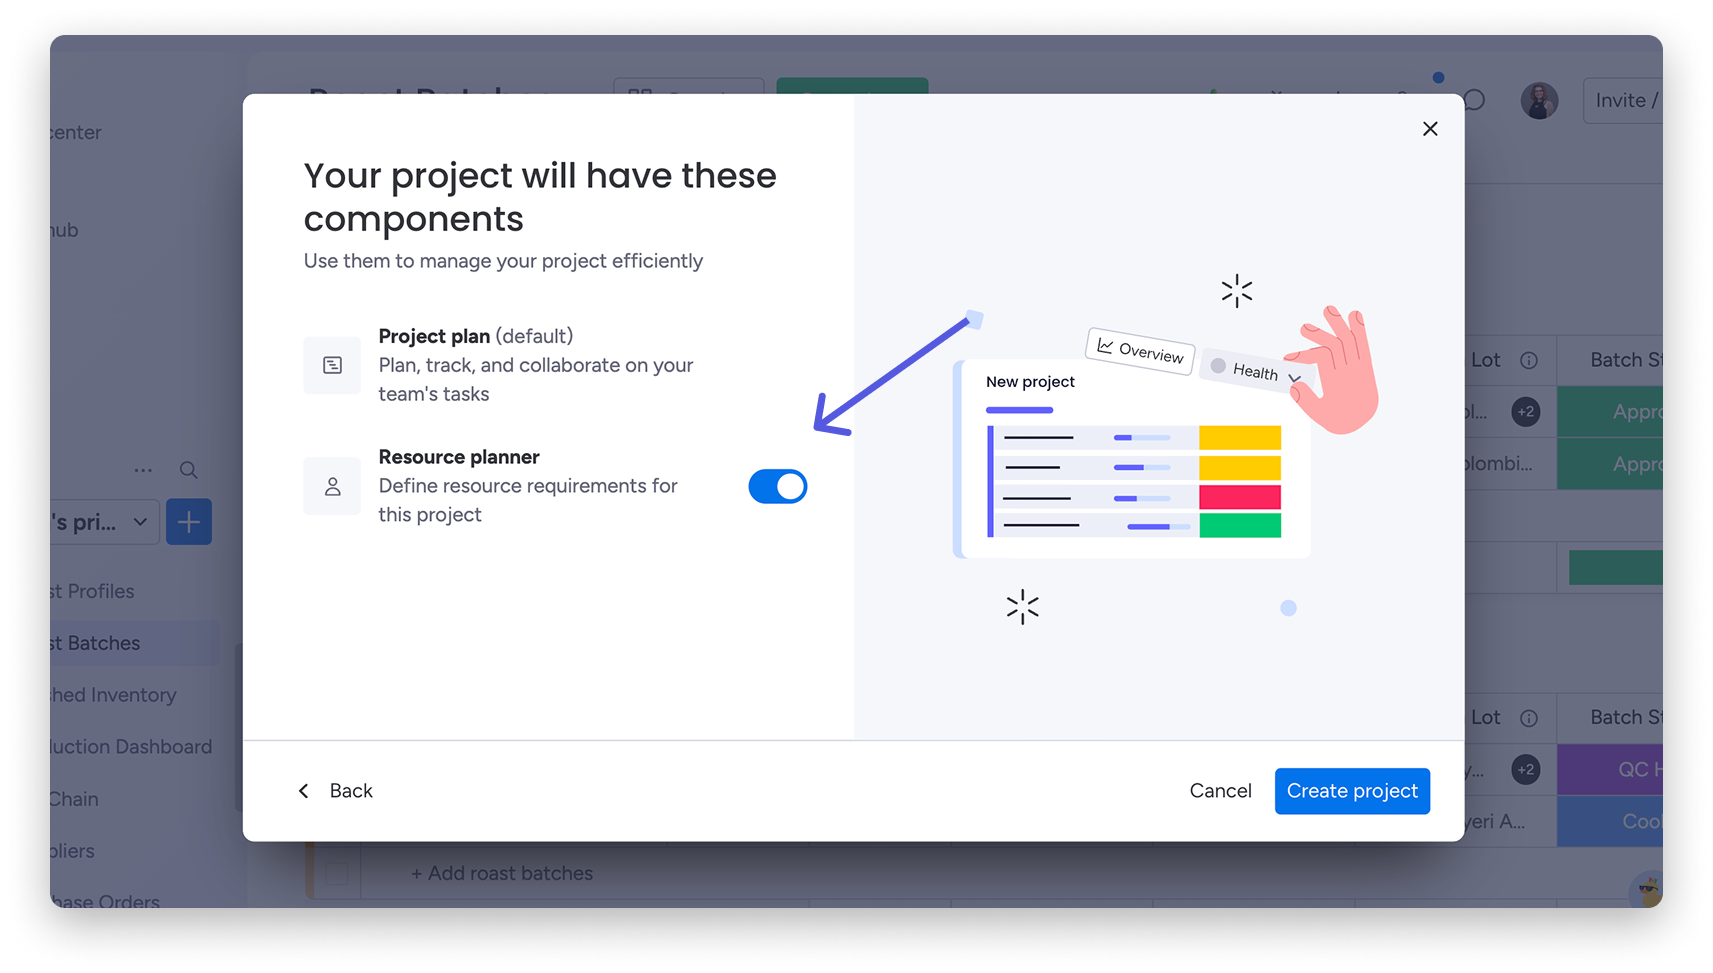Click the +2 badge in the lower table
Screen dimensions: 1713x973
pos(1526,770)
